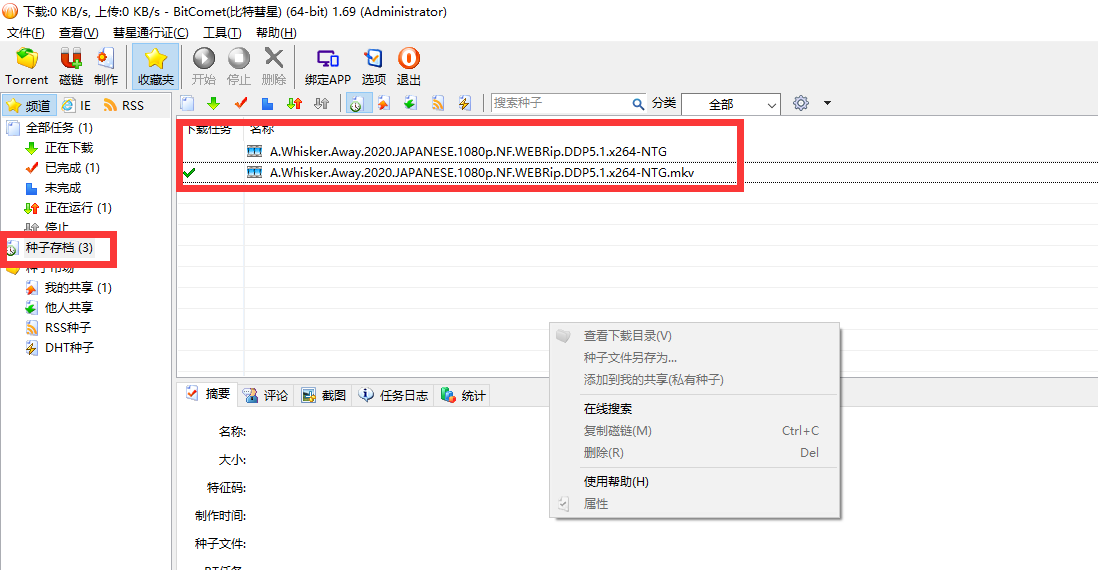Screen dimensions: 1098x570
Task: Select 已完成 (1) in the sidebar
Action: tap(72, 168)
